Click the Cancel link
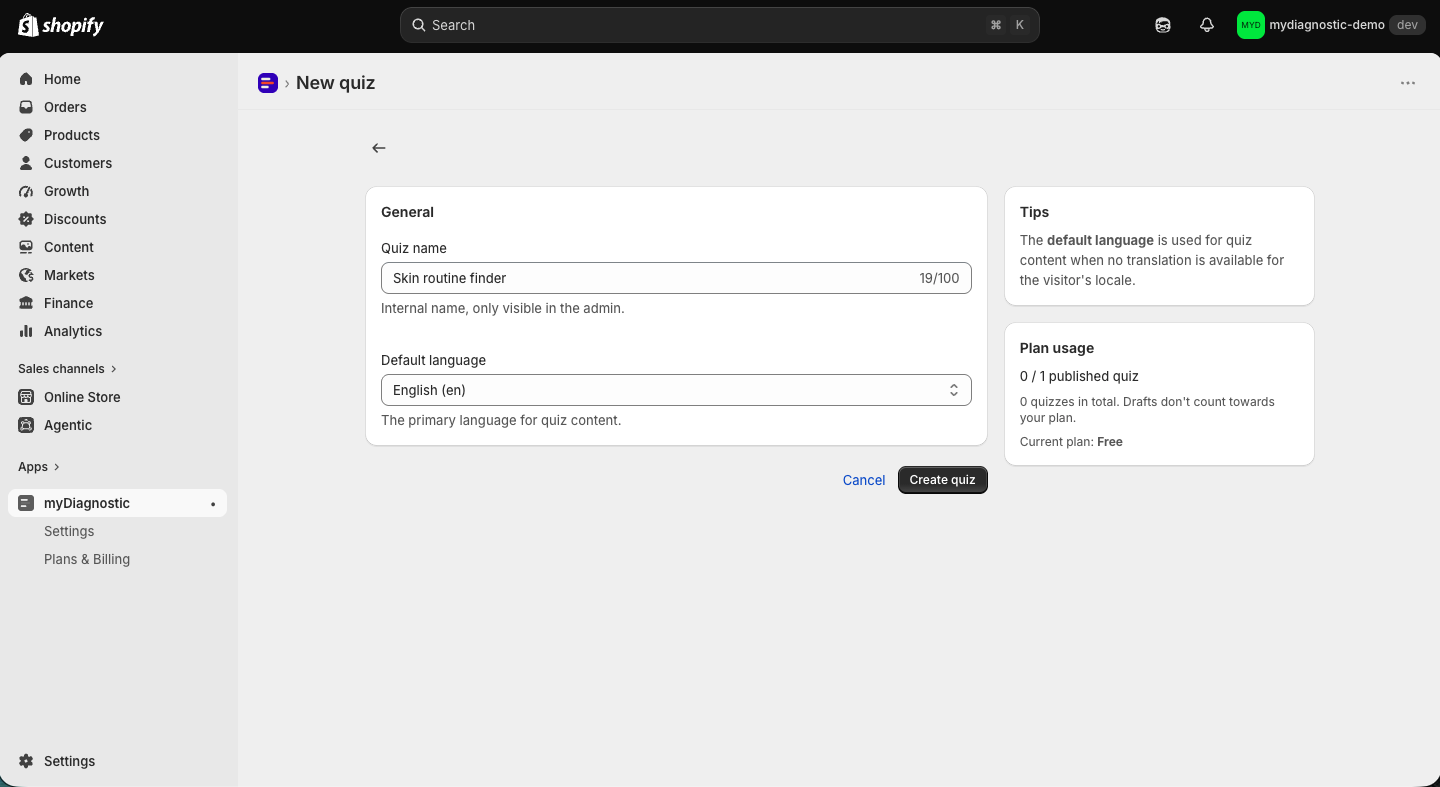This screenshot has height=787, width=1440. tap(864, 480)
